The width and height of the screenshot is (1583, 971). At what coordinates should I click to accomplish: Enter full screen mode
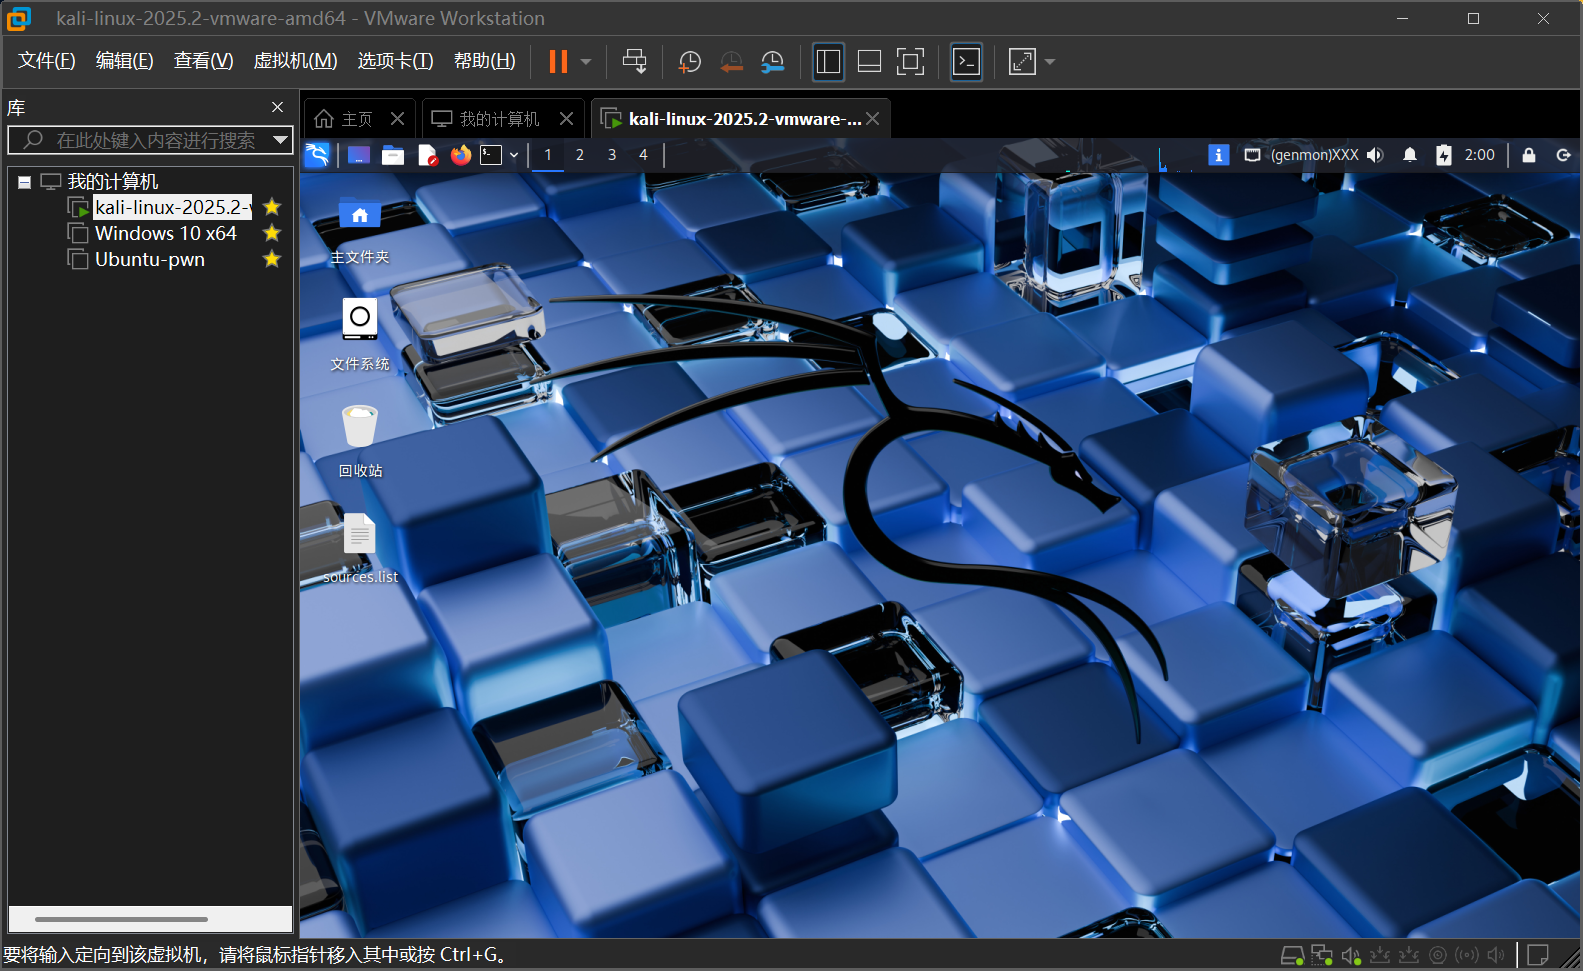[910, 62]
